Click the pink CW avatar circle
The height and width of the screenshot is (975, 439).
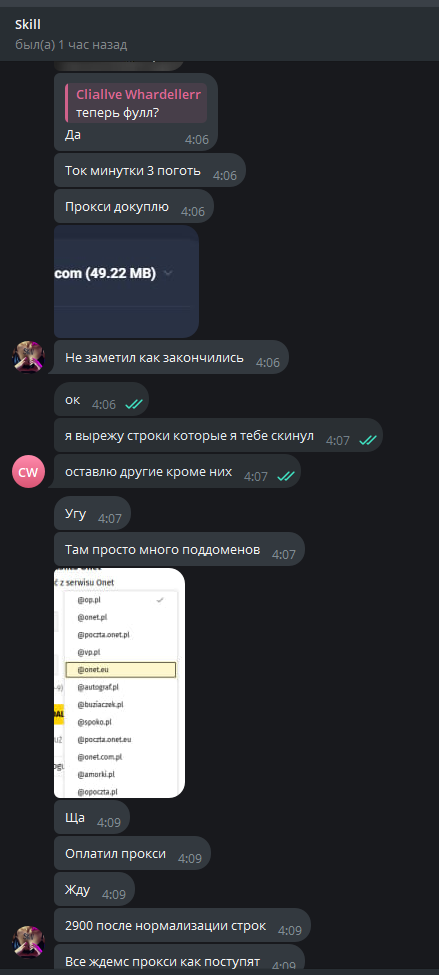point(29,472)
